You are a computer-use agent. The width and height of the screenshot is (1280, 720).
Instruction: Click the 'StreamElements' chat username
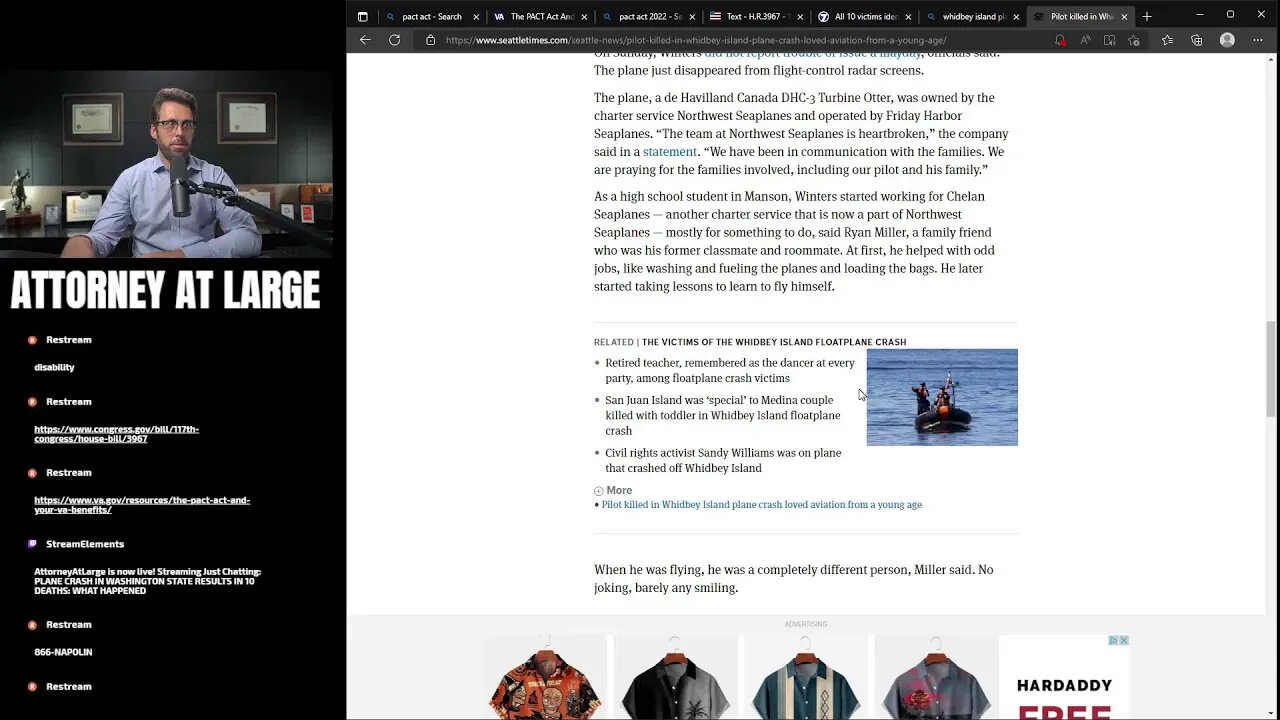[85, 544]
